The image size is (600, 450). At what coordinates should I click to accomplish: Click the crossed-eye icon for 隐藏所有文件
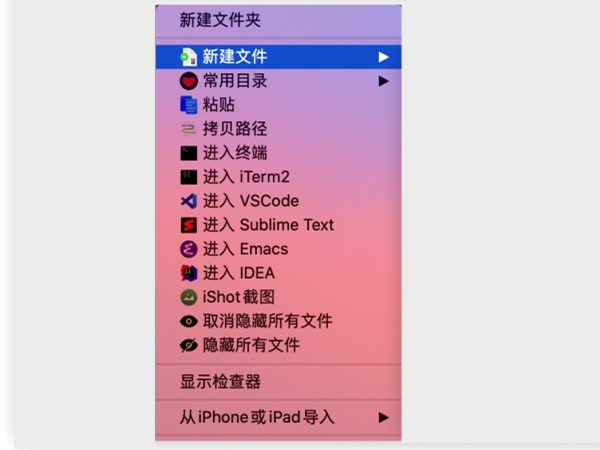click(189, 345)
